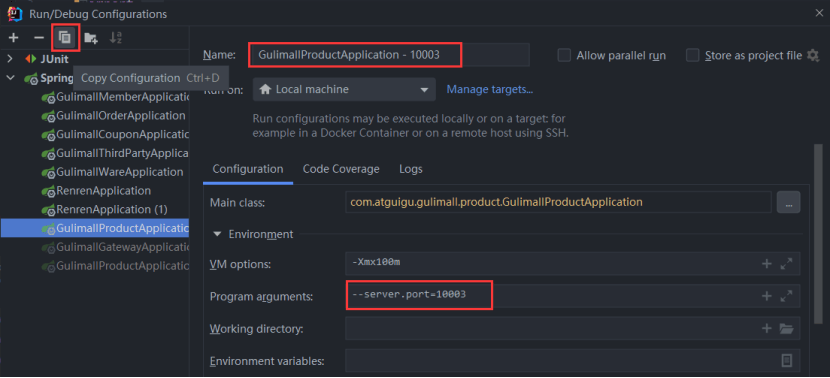Click the Copy Configuration icon
The image size is (830, 378).
pos(65,38)
